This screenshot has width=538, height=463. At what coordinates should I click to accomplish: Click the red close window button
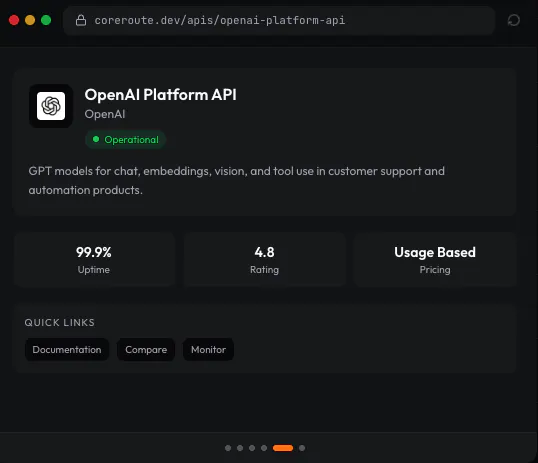[x=14, y=20]
